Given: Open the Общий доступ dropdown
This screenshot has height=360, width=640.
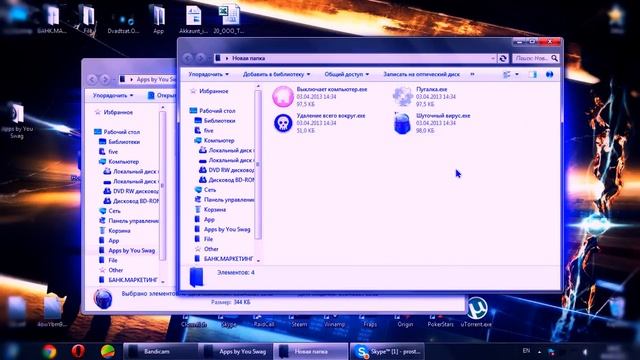Looking at the screenshot, I should (x=347, y=74).
